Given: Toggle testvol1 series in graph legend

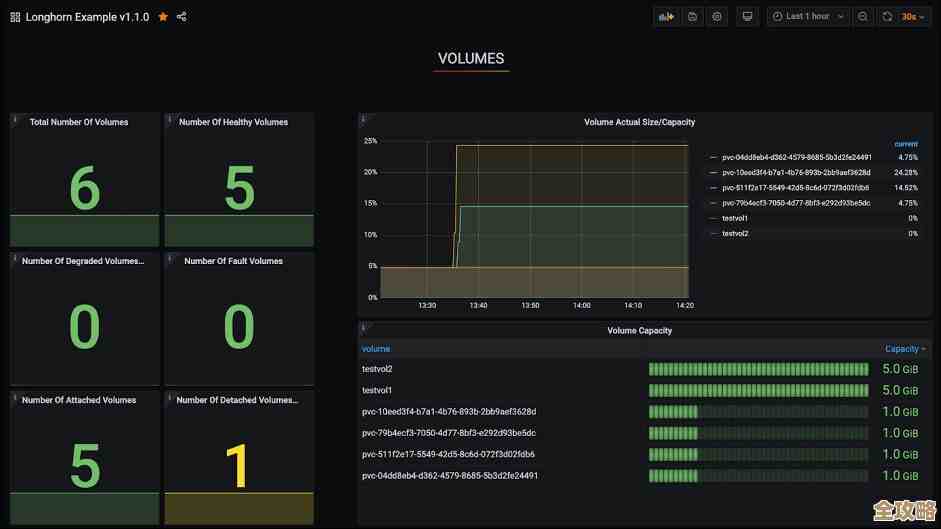Looking at the screenshot, I should [x=735, y=218].
